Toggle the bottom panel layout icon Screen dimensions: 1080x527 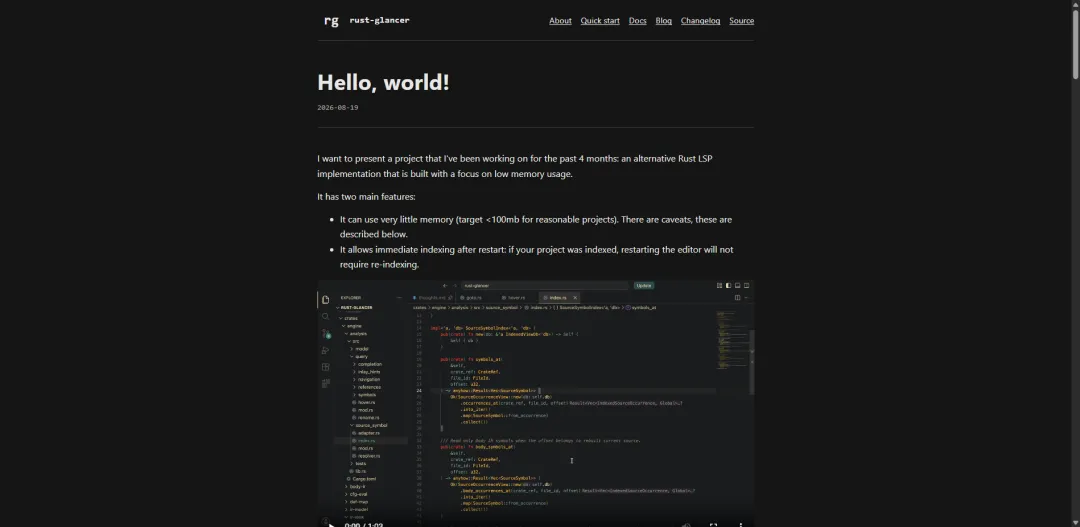pos(738,285)
